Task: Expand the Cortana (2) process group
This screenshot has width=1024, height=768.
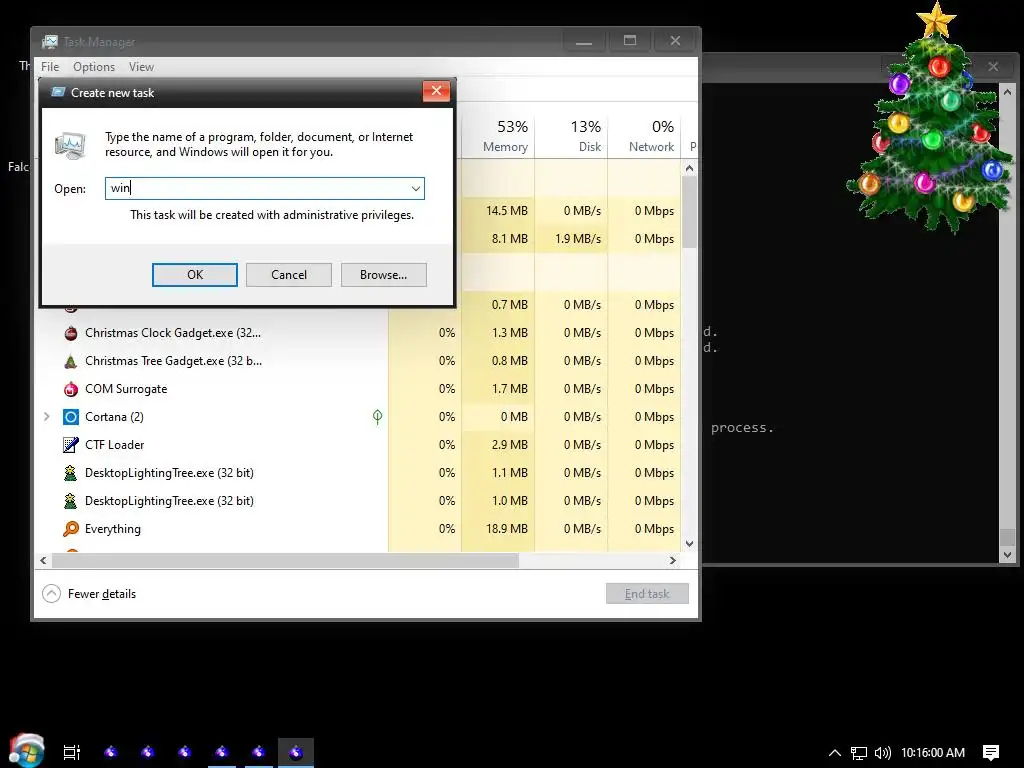Action: (x=46, y=417)
